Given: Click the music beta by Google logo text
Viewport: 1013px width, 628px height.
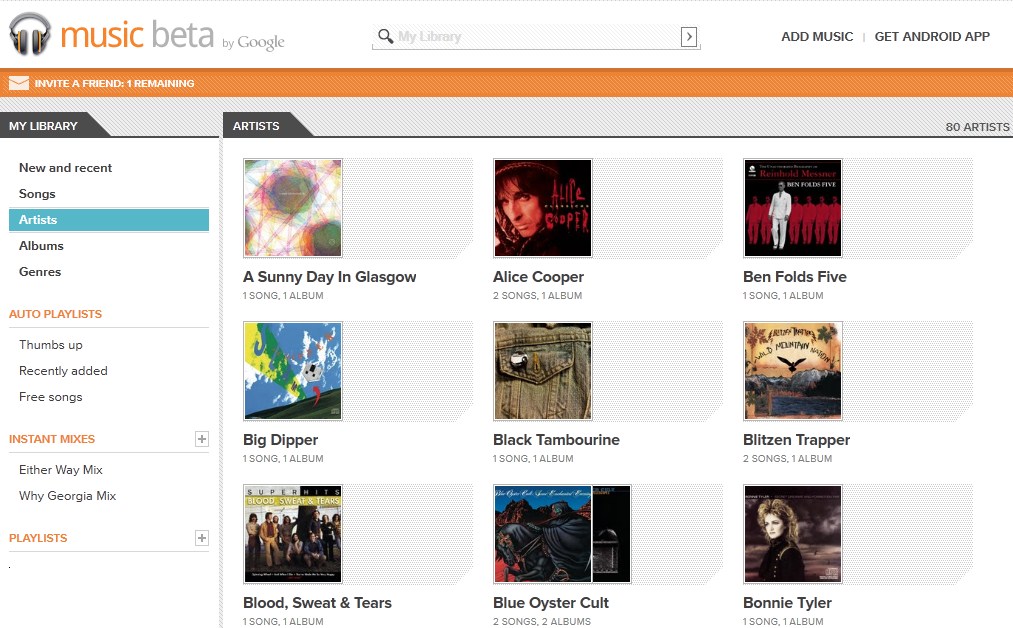Looking at the screenshot, I should click(172, 35).
